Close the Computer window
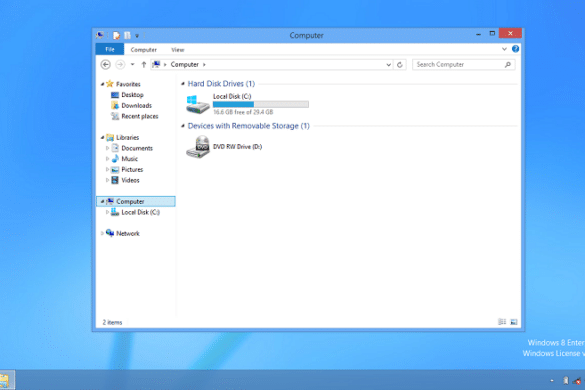 510,34
